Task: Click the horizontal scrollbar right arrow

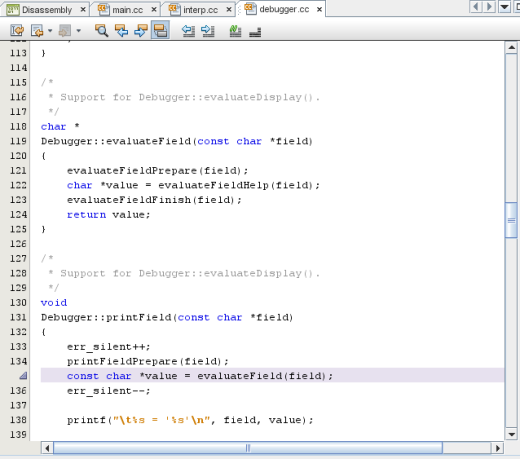Action: pyautogui.click(x=498, y=448)
